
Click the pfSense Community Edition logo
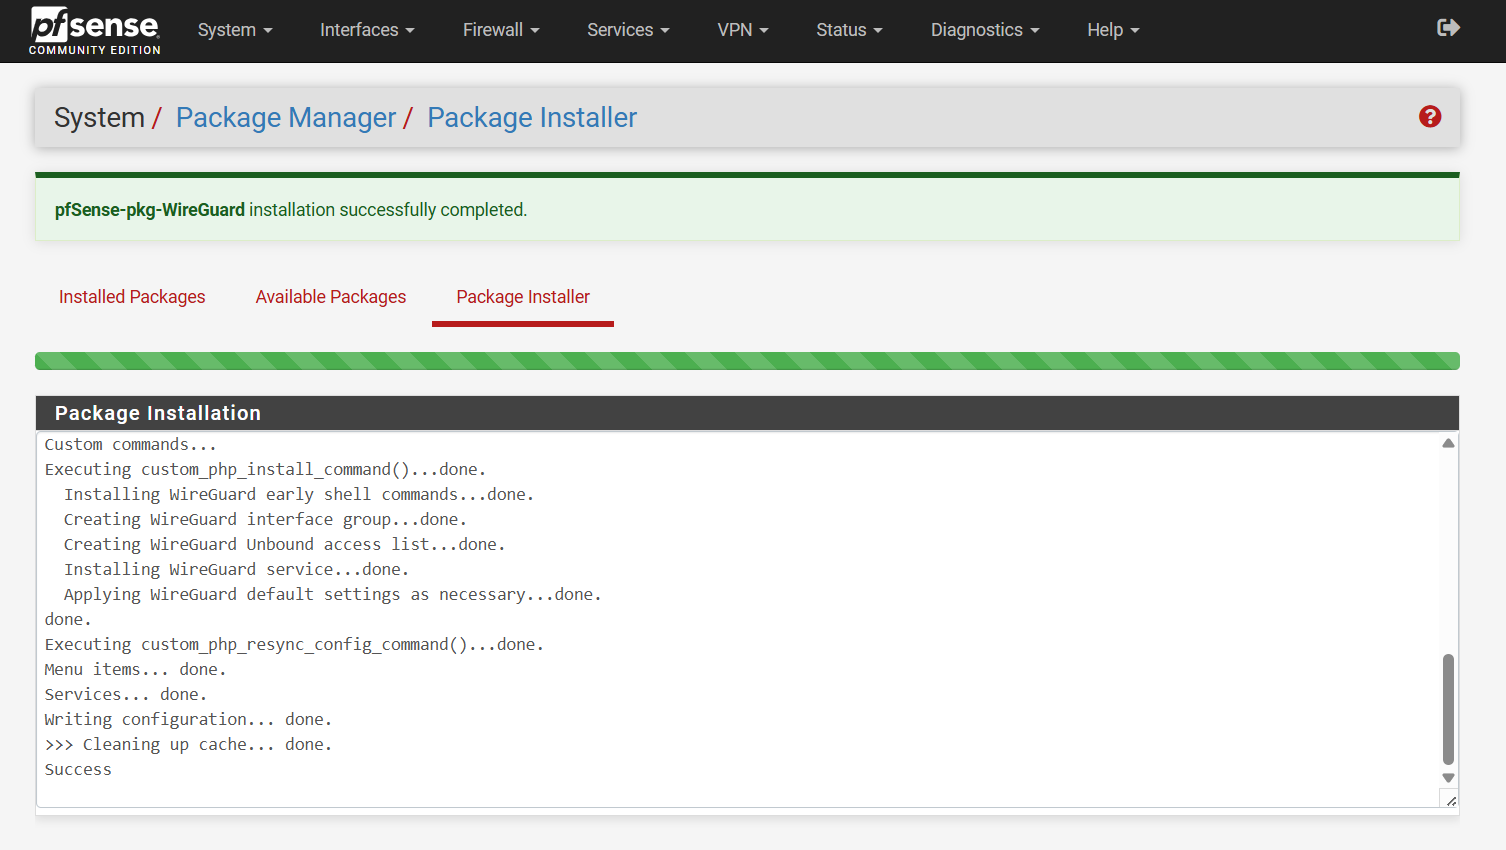94,30
